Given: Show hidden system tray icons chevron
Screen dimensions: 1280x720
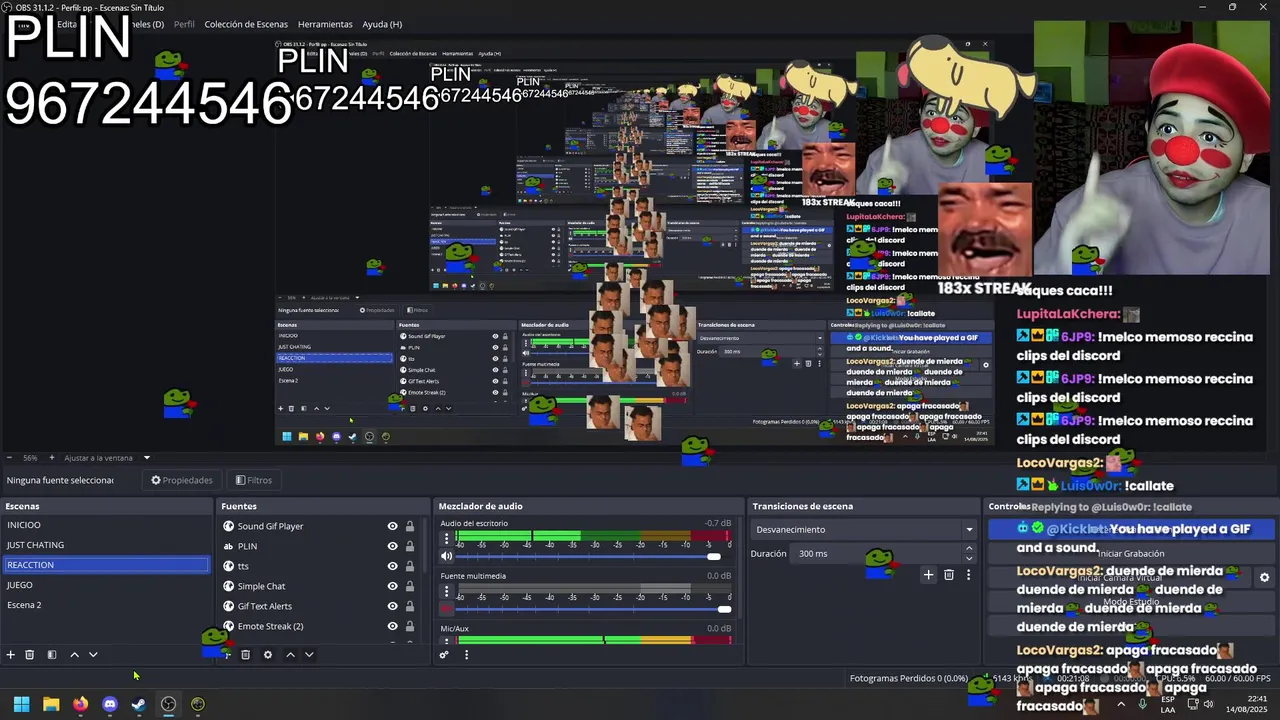Looking at the screenshot, I should [1120, 704].
